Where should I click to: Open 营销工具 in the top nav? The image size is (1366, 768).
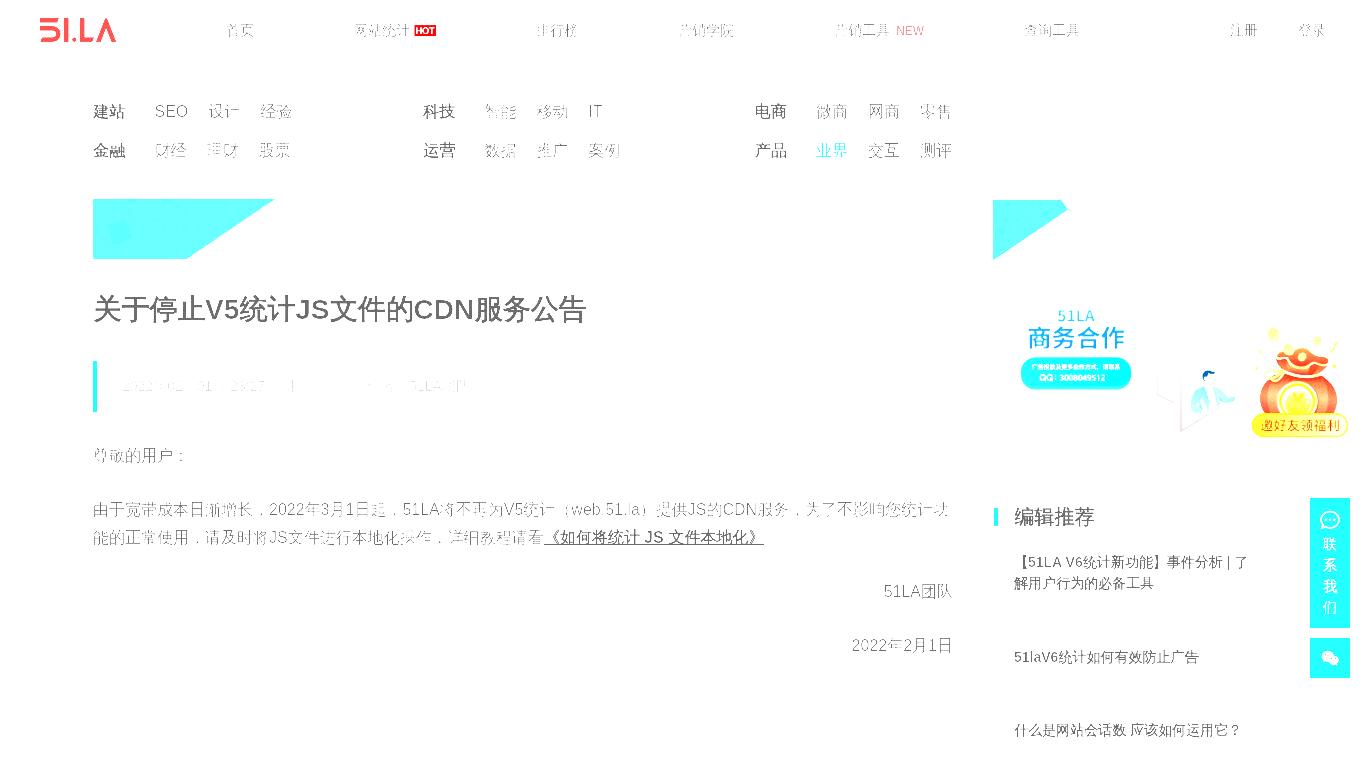(861, 30)
